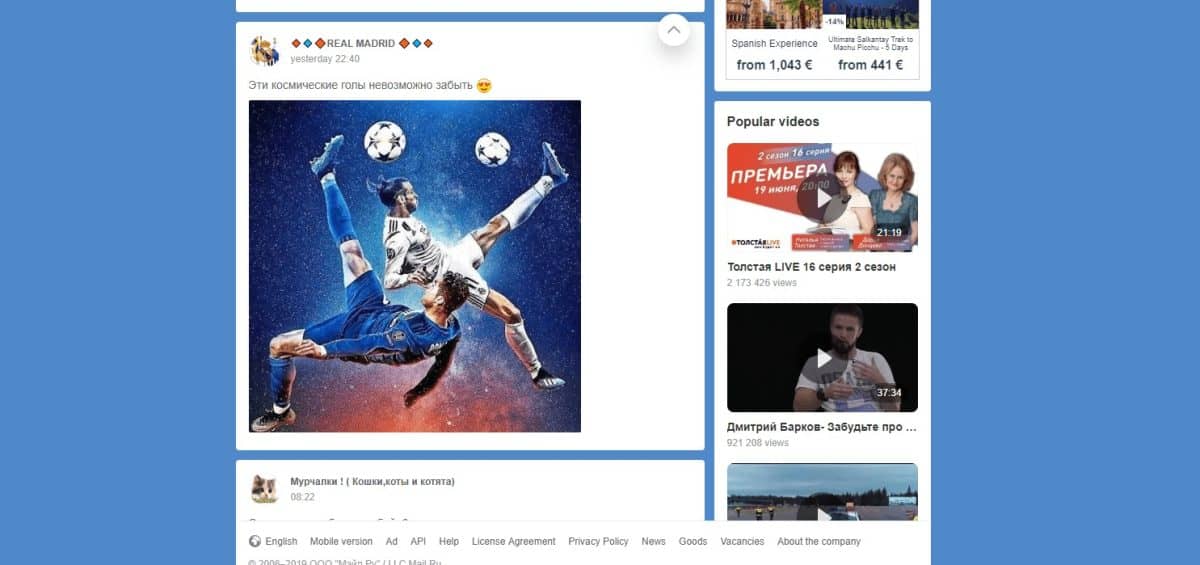Open Толстая LIVE 16 серия video title

point(811,267)
